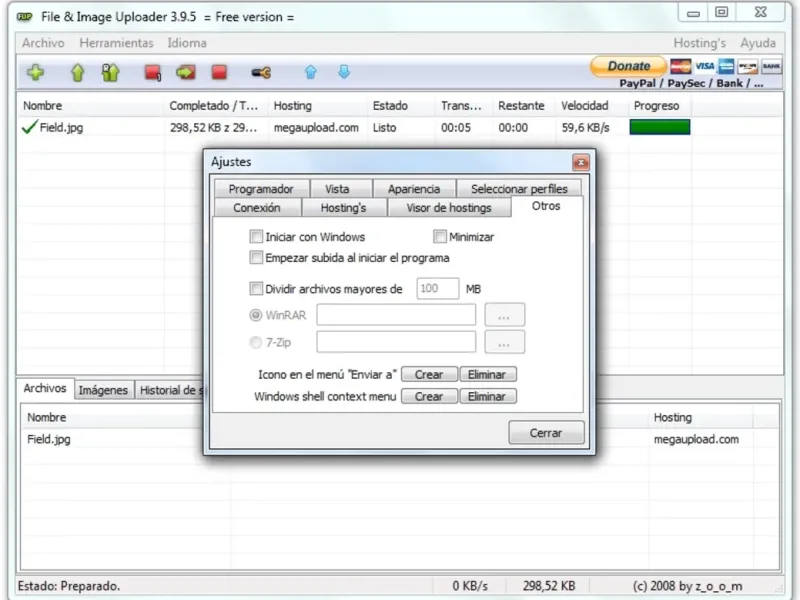Viewport: 800px width, 600px height.
Task: Move item up with blue up arrow
Action: tap(311, 72)
